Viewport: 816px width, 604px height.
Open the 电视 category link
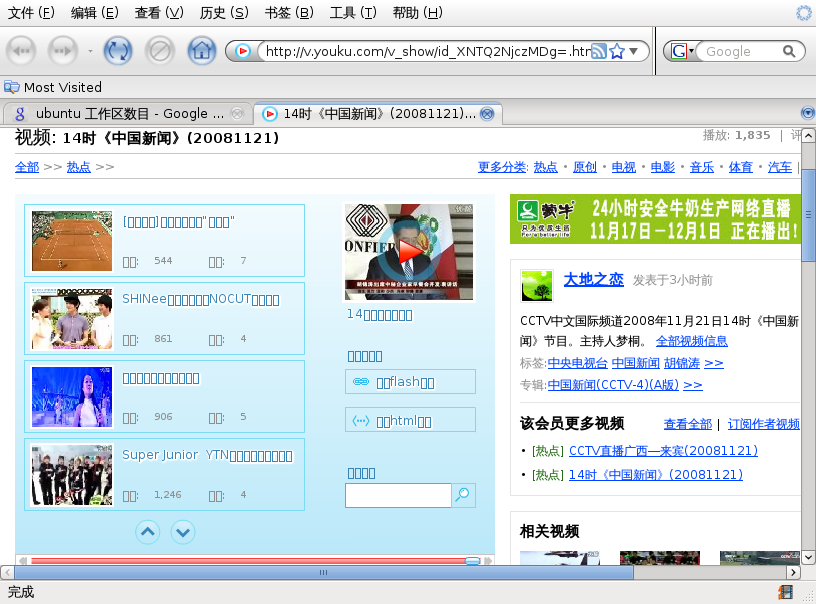[x=623, y=167]
